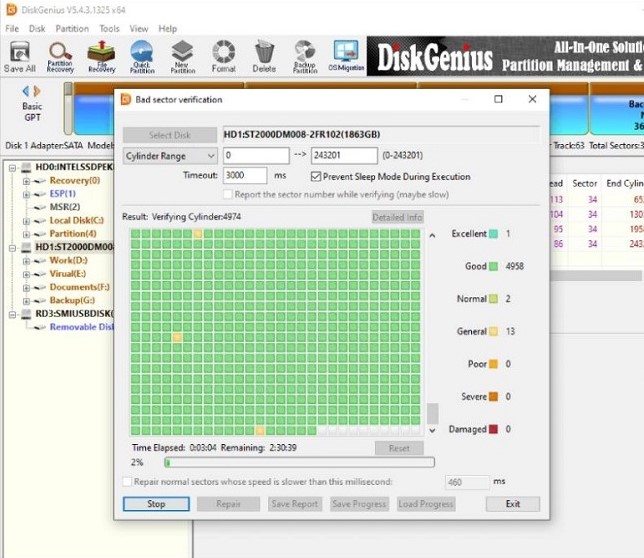Click the Repair button
This screenshot has height=558, width=644.
point(228,504)
